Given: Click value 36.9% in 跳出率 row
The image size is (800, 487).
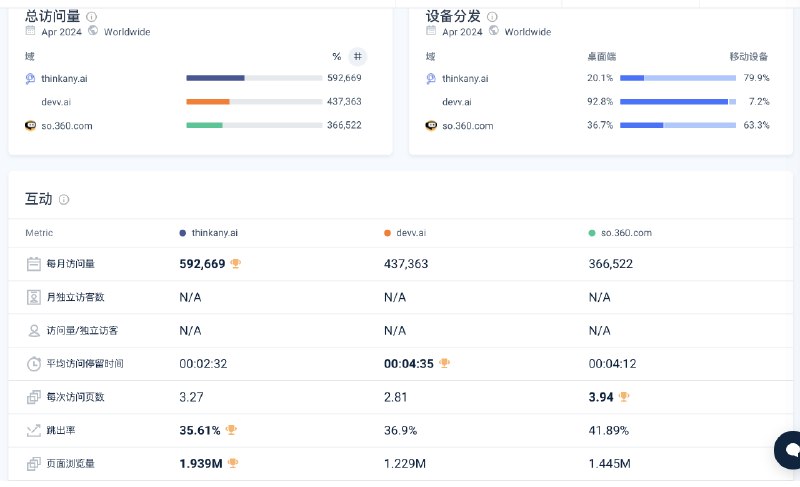Looking at the screenshot, I should (401, 431).
